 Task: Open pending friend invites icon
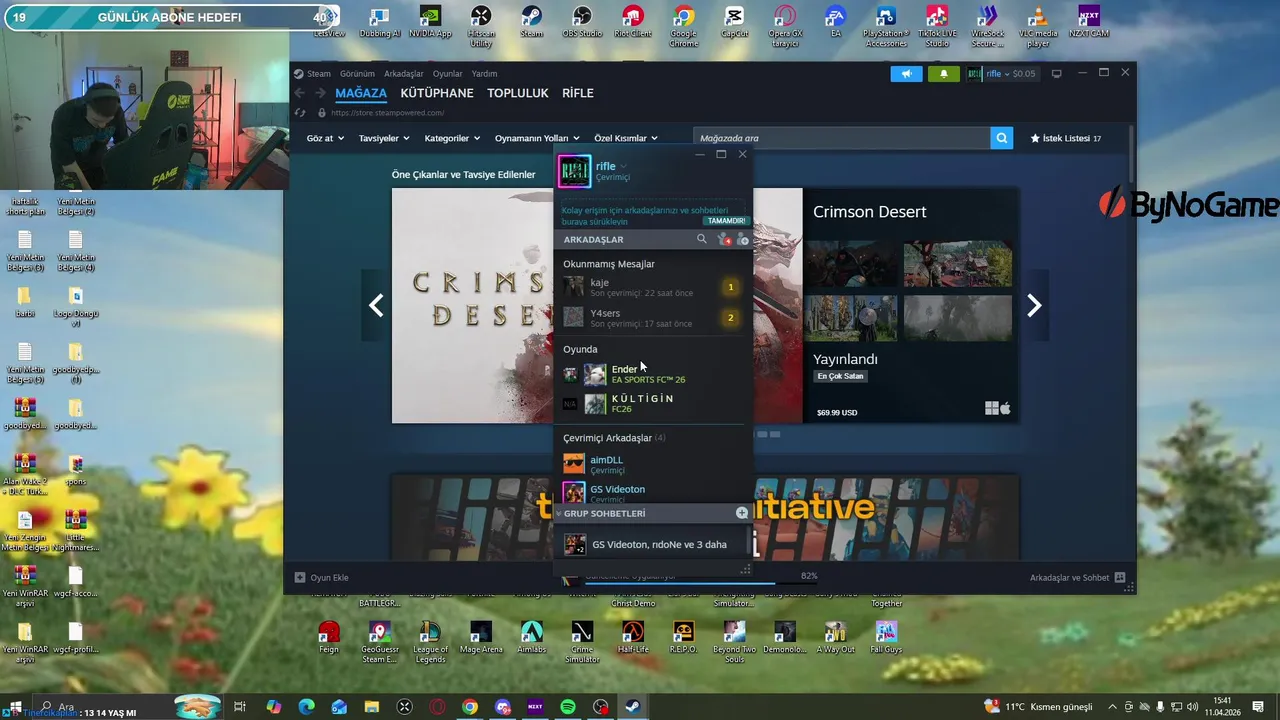coord(724,239)
